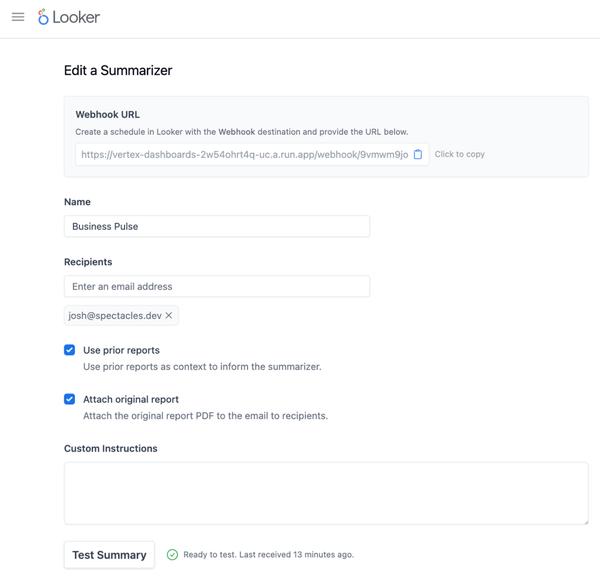Screen dimensions: 600x579
Task: Toggle the Attach original report checkbox
Action: click(70, 399)
